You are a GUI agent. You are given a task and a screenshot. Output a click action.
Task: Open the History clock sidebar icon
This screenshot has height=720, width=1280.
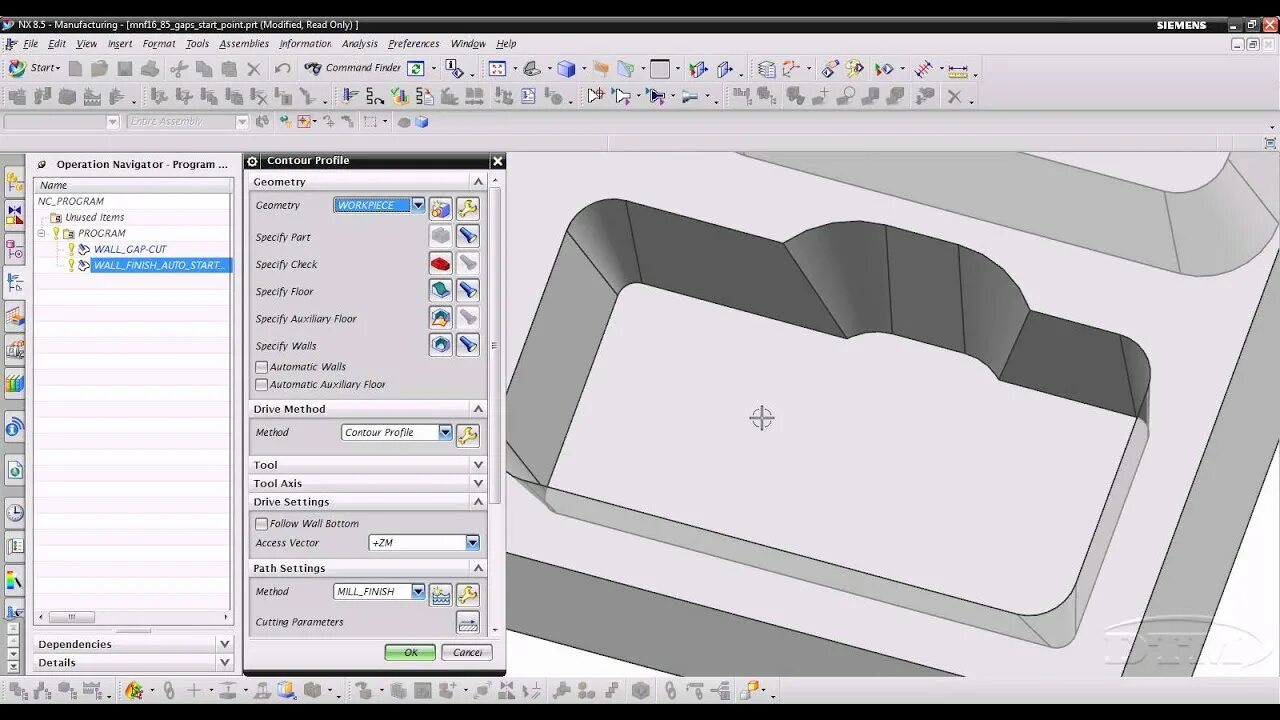15,513
